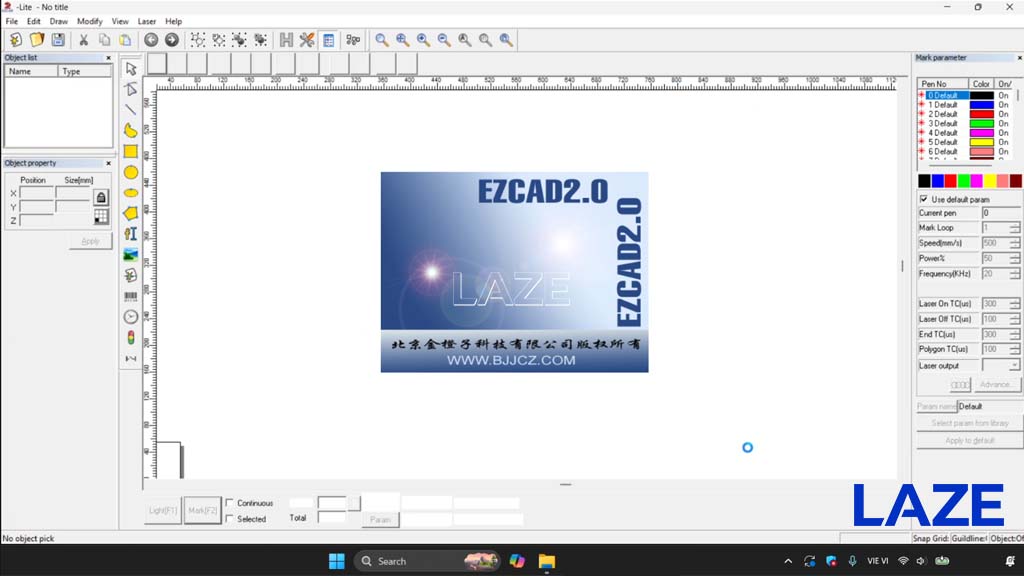Open the Modify menu
Image resolution: width=1024 pixels, height=576 pixels.
89,22
